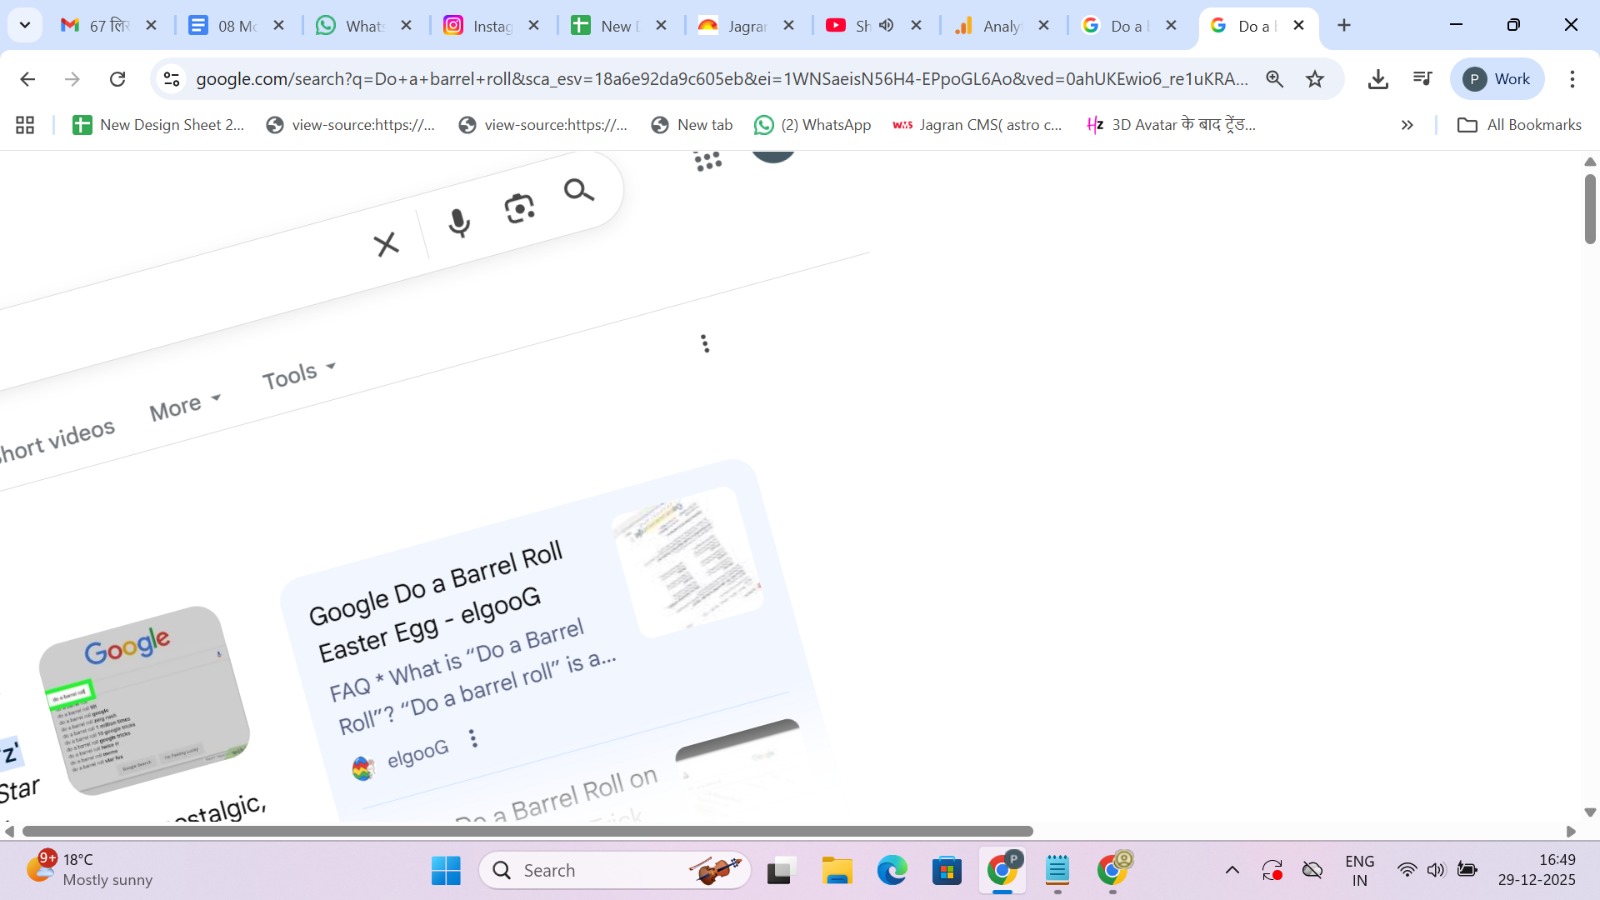The height and width of the screenshot is (900, 1600).
Task: Bookmark this page with the star
Action: (1315, 79)
